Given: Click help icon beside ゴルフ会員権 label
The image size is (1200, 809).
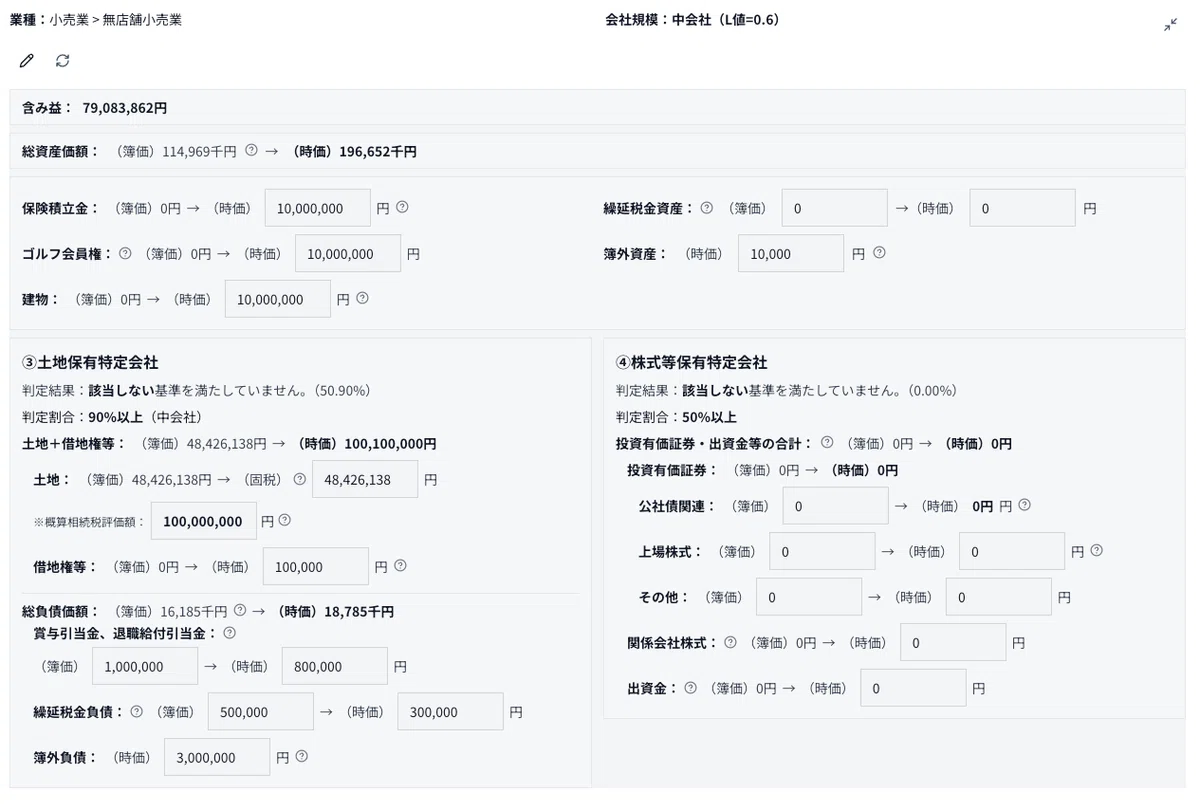Looking at the screenshot, I should tap(125, 253).
